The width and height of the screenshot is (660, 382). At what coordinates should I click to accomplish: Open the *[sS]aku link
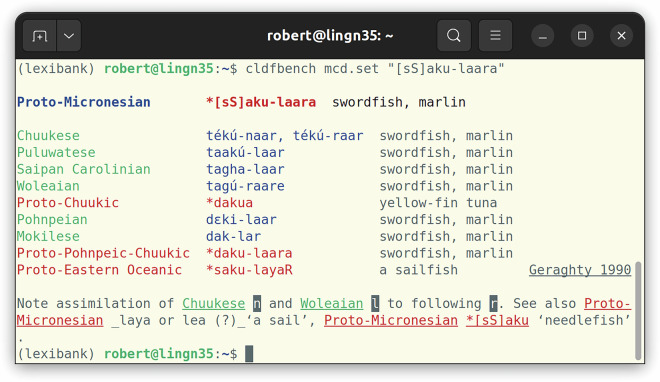pos(497,320)
